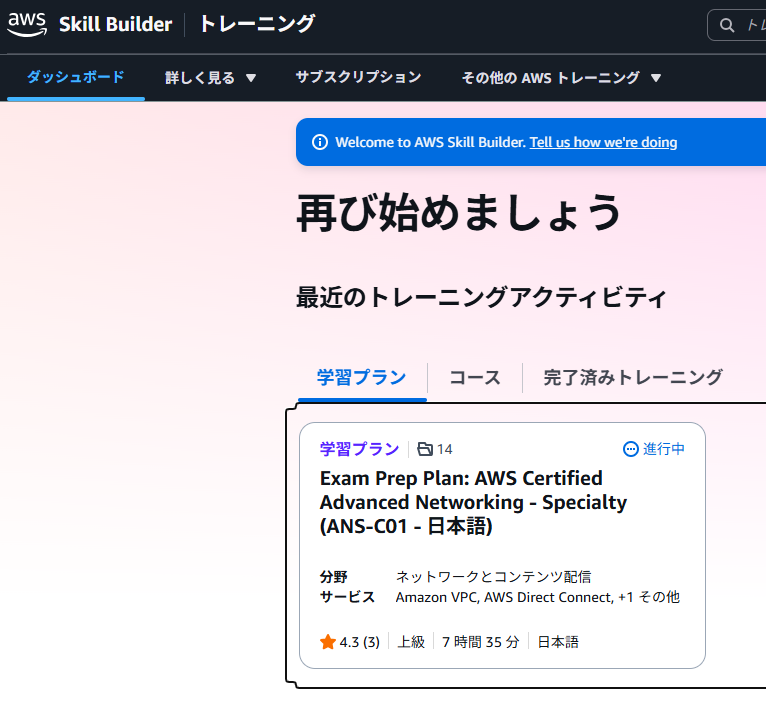This screenshot has width=766, height=701.
Task: Click the 分野 field label
Action: (333, 577)
